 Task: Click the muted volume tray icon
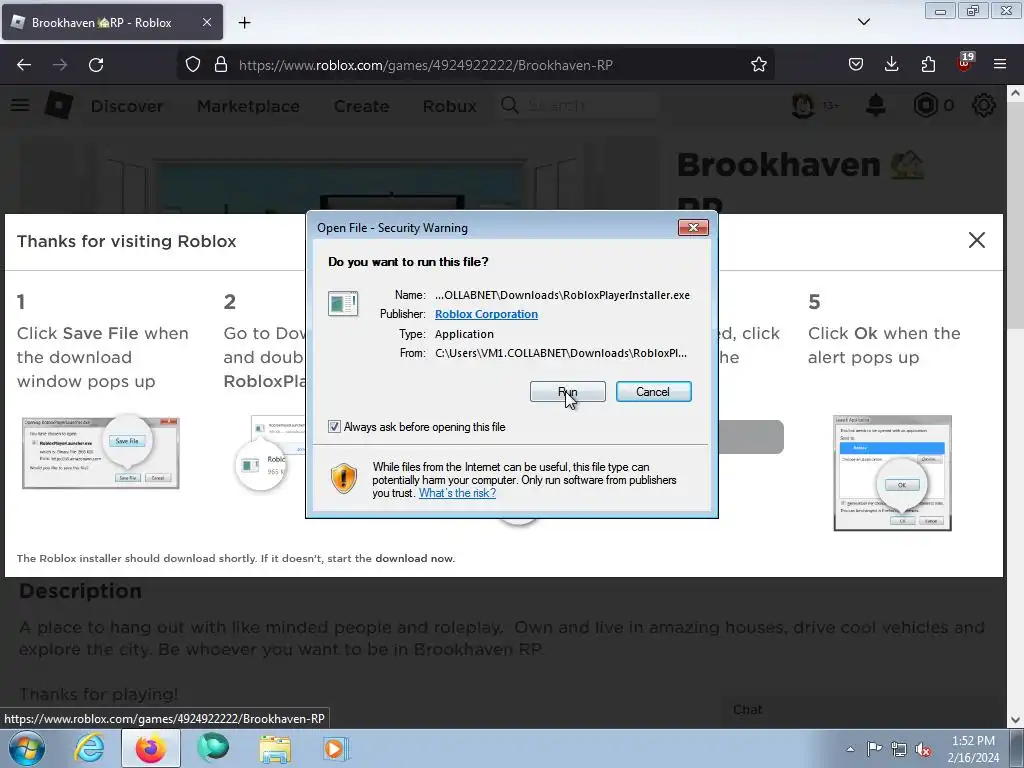923,749
